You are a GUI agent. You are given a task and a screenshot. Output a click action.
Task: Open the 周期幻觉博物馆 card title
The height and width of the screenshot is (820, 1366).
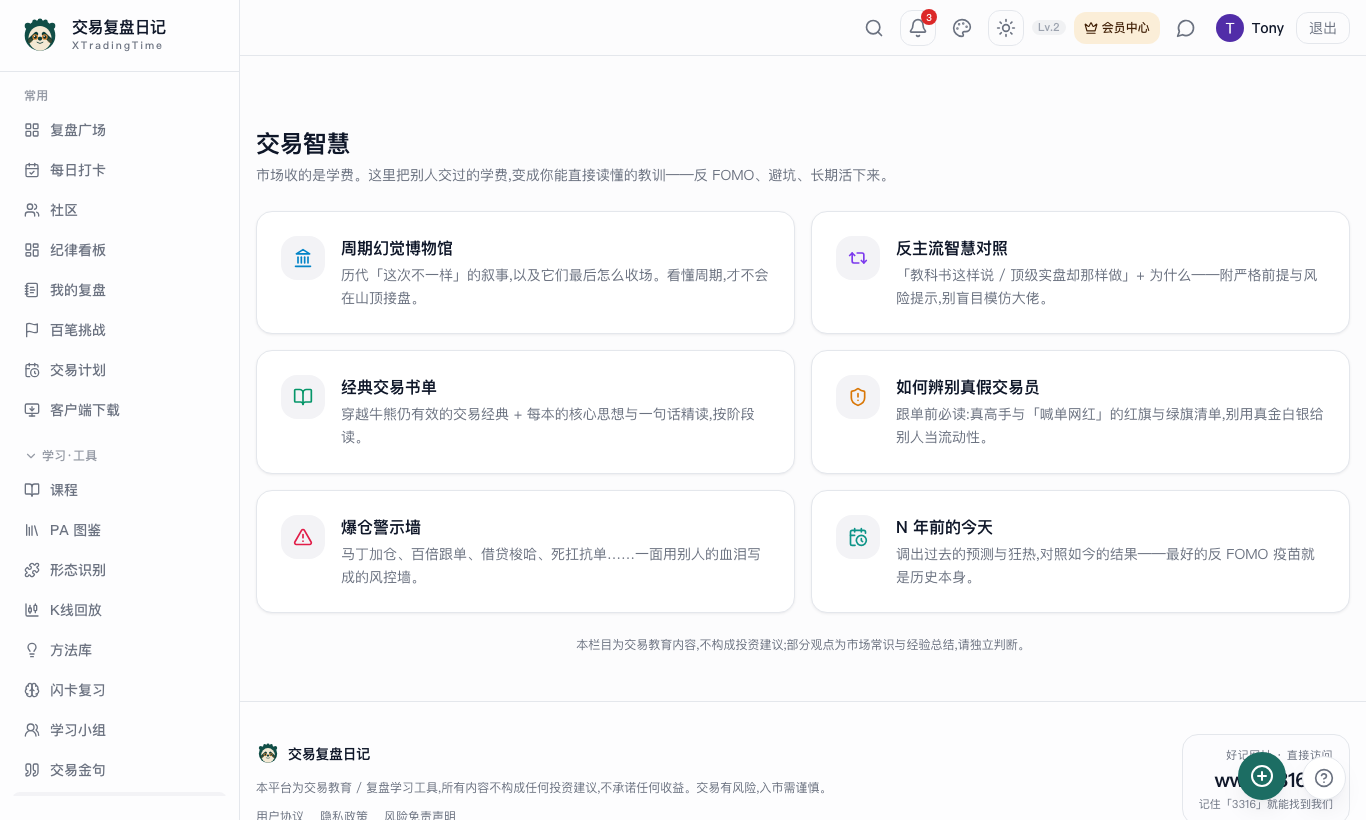397,248
